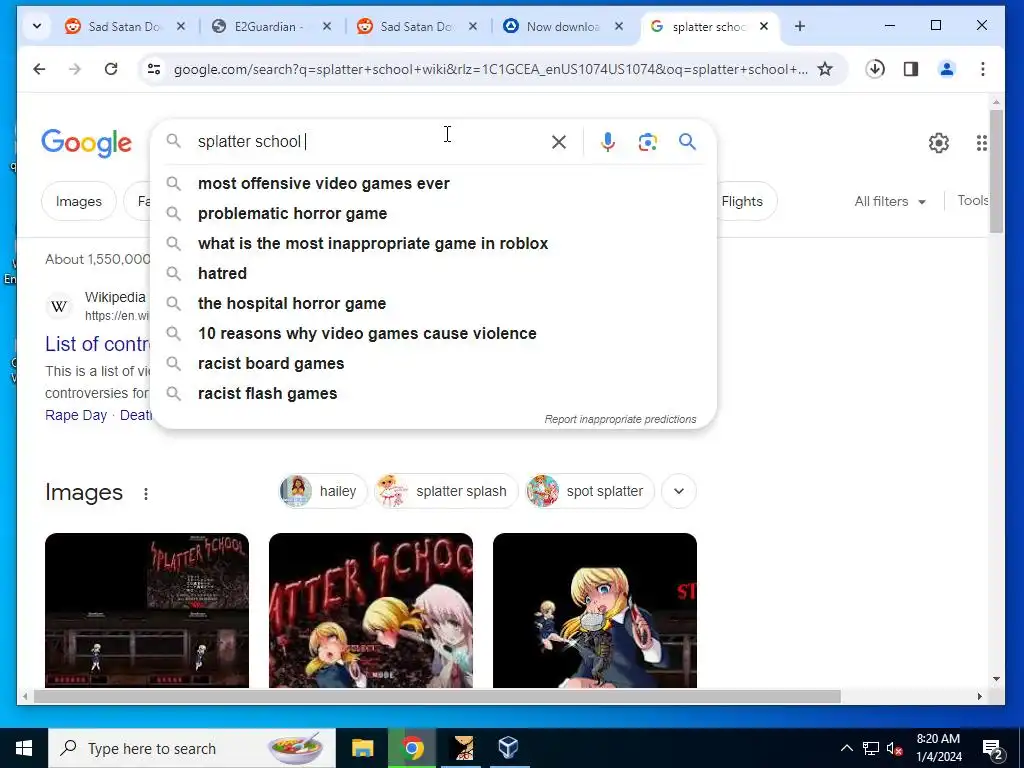View site information icon in address bar
This screenshot has height=768, width=1024.
[153, 69]
